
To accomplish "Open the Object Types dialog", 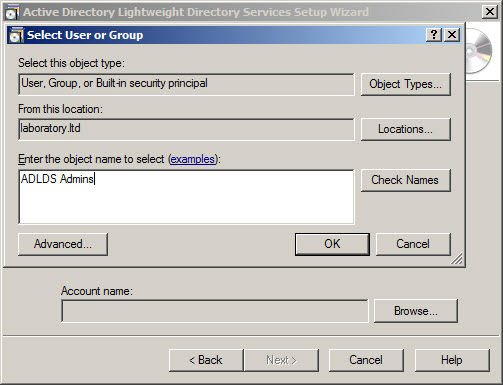I will pyautogui.click(x=406, y=84).
